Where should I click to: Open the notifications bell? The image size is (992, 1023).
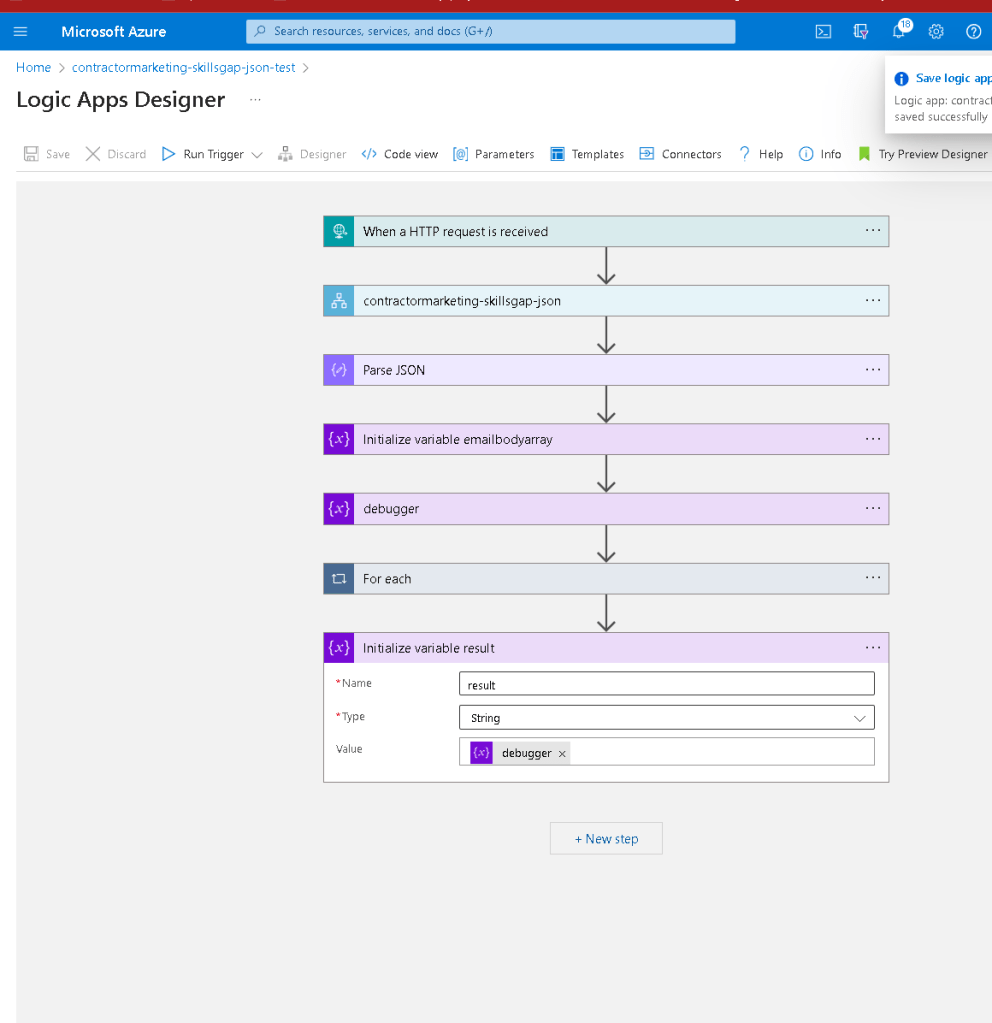pos(899,31)
